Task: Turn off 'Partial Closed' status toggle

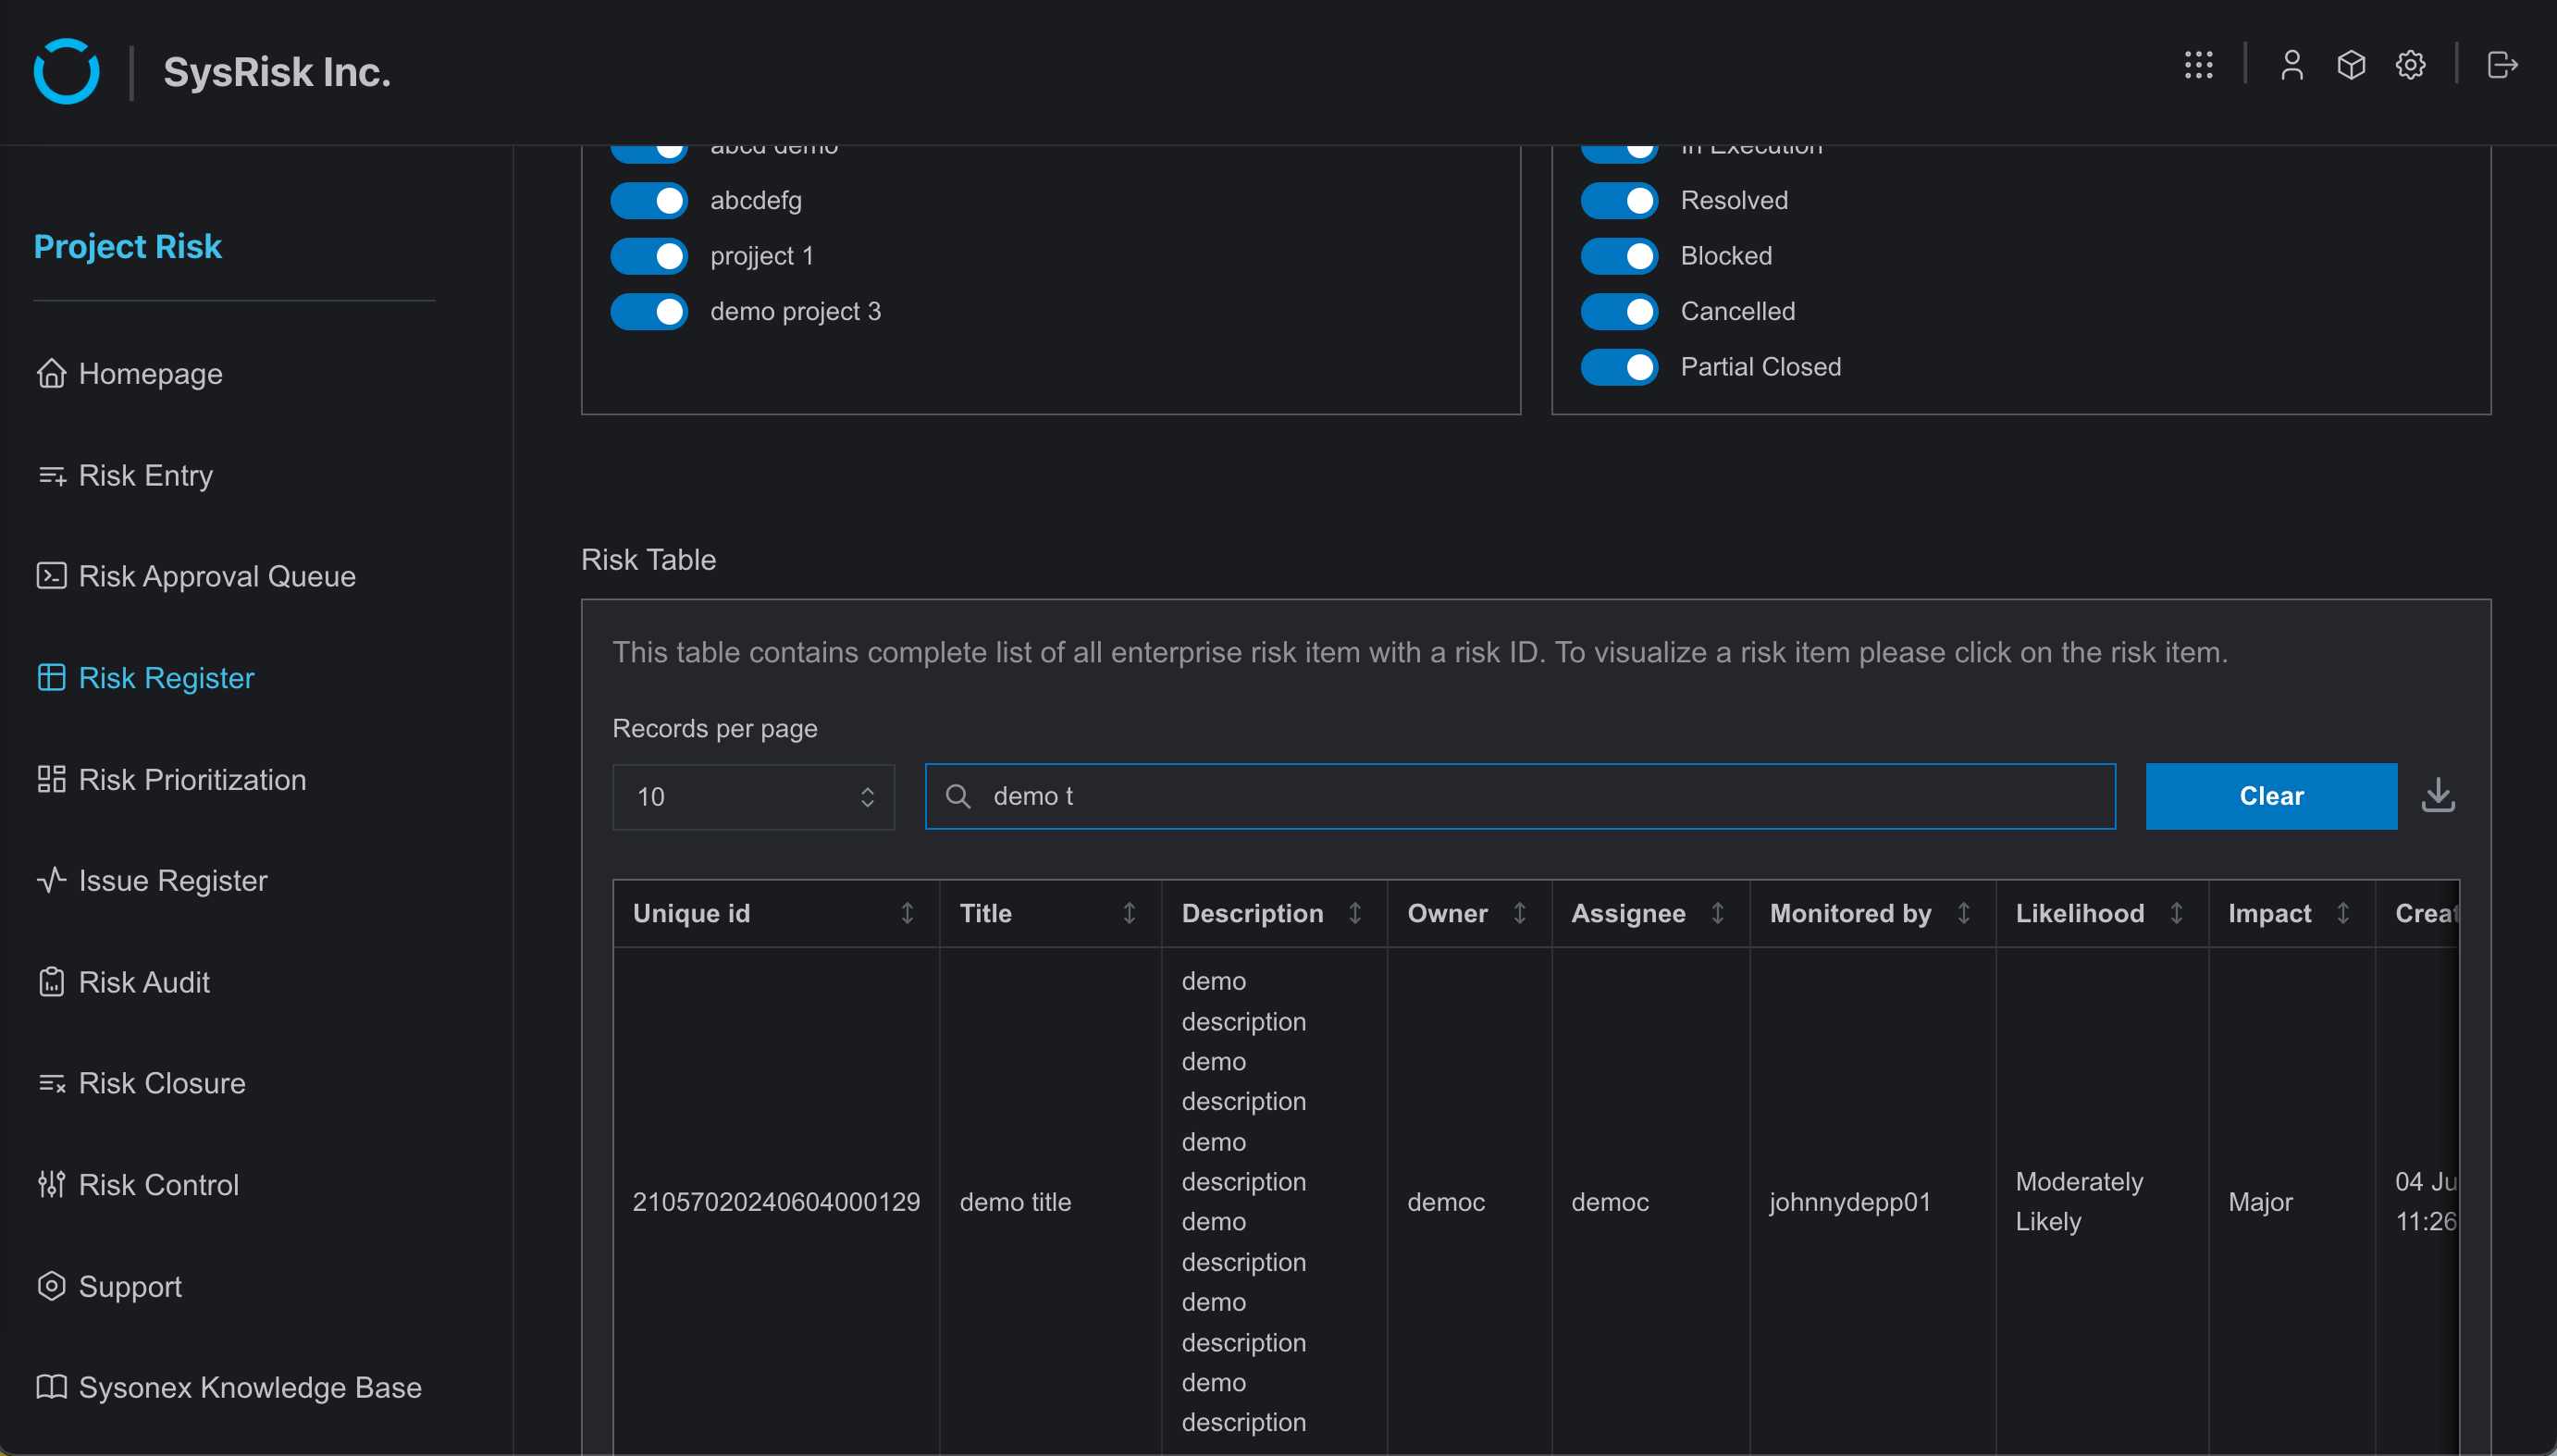Action: coord(1619,365)
